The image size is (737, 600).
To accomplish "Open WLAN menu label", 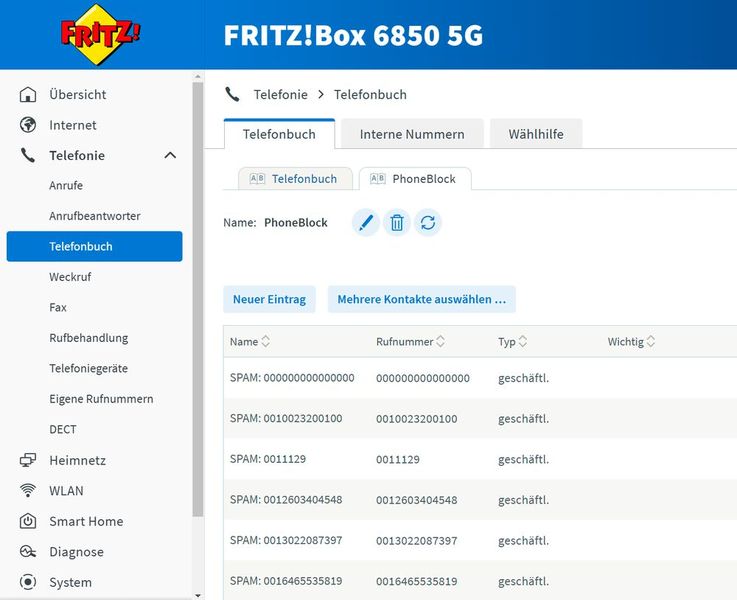I will (x=66, y=491).
